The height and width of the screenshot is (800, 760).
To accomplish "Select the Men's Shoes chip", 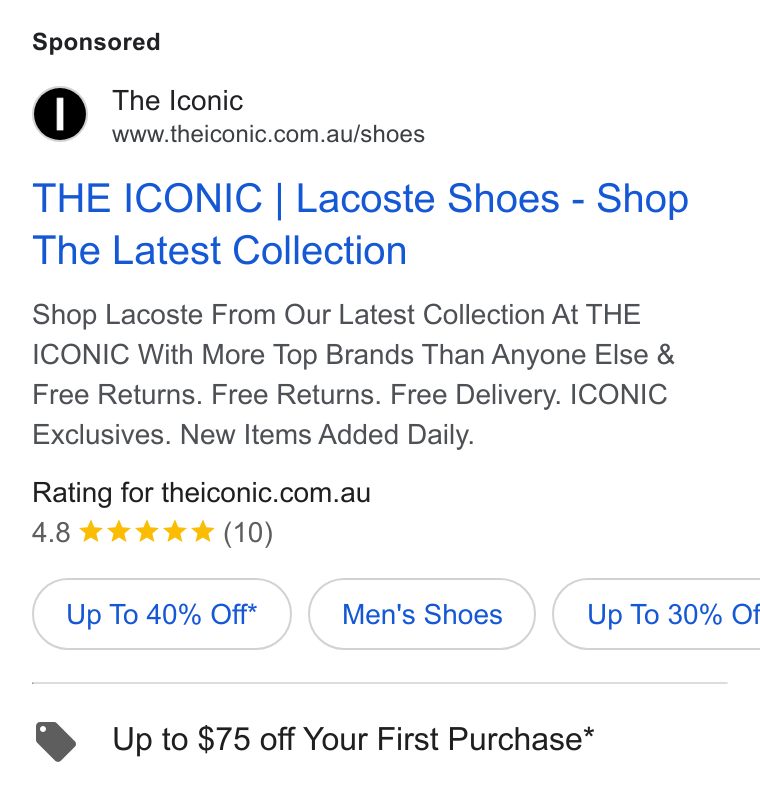I will (422, 614).
